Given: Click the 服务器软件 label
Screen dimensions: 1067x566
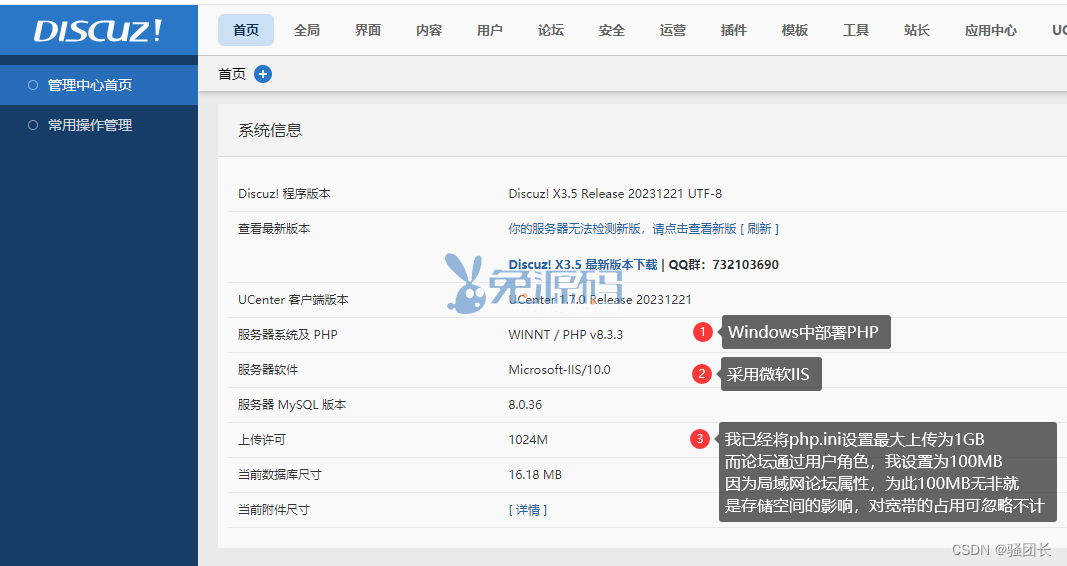Looking at the screenshot, I should pos(268,369).
